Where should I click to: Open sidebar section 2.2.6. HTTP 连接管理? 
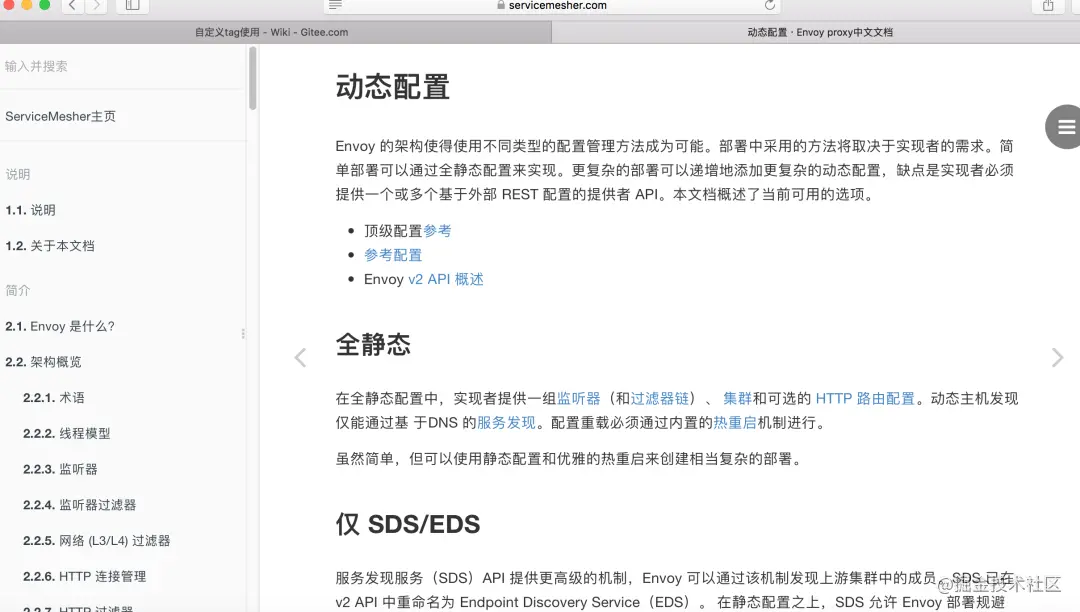(85, 577)
